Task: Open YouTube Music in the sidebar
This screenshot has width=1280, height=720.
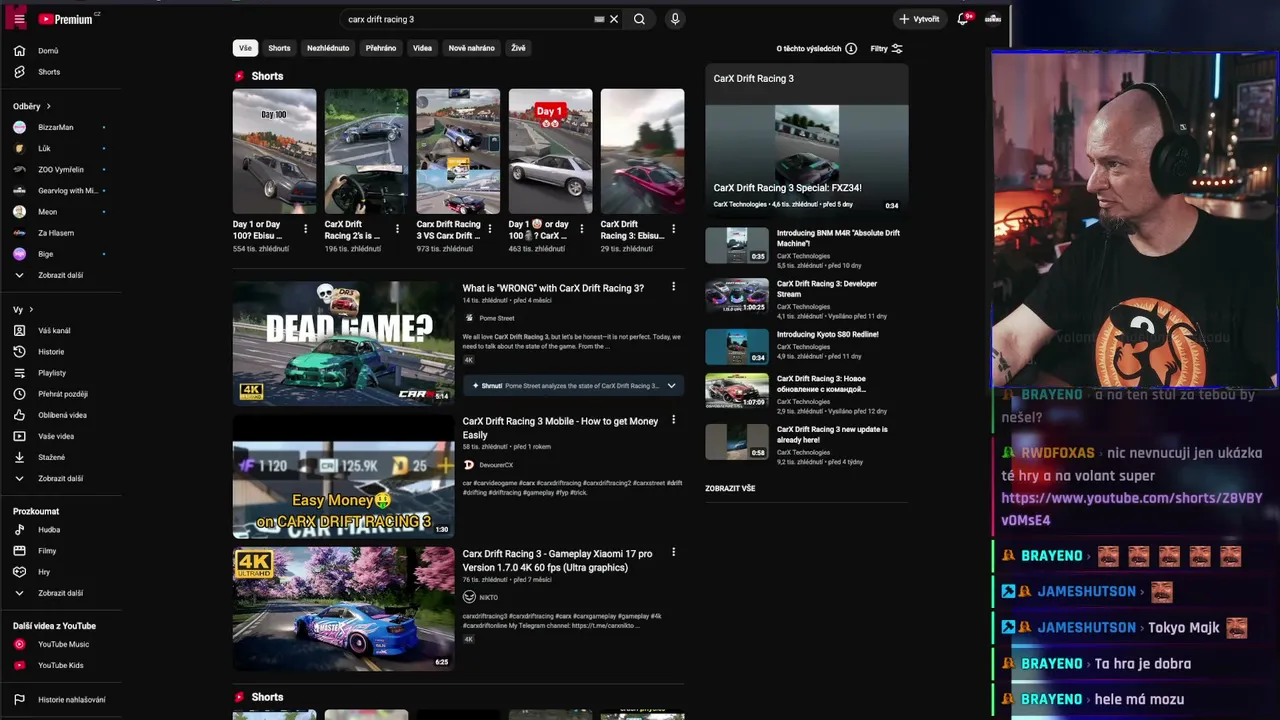Action: pyautogui.click(x=61, y=645)
